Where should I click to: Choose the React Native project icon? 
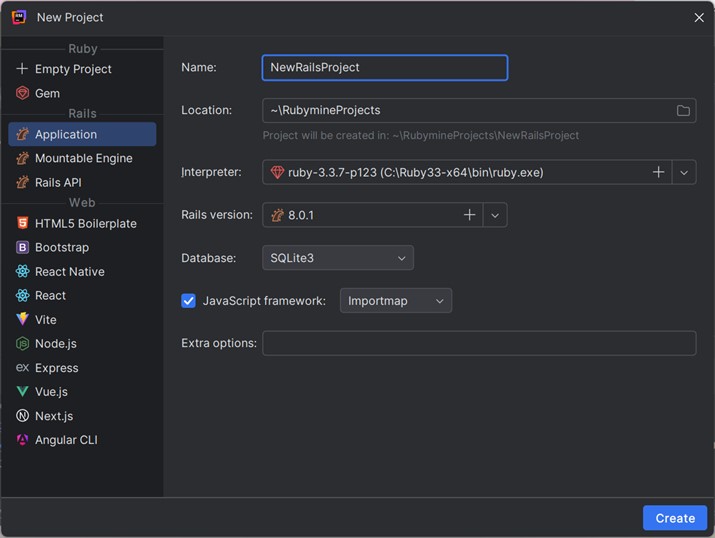click(x=22, y=271)
